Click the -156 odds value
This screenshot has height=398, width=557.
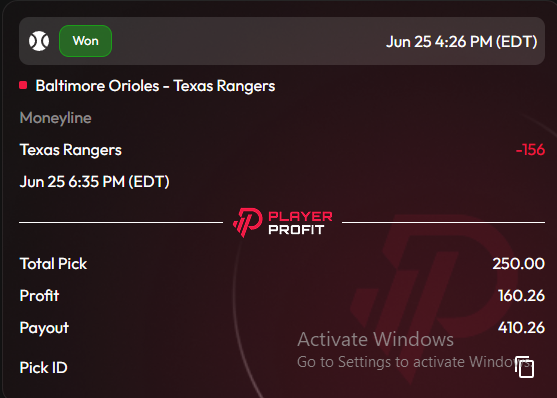coord(530,150)
